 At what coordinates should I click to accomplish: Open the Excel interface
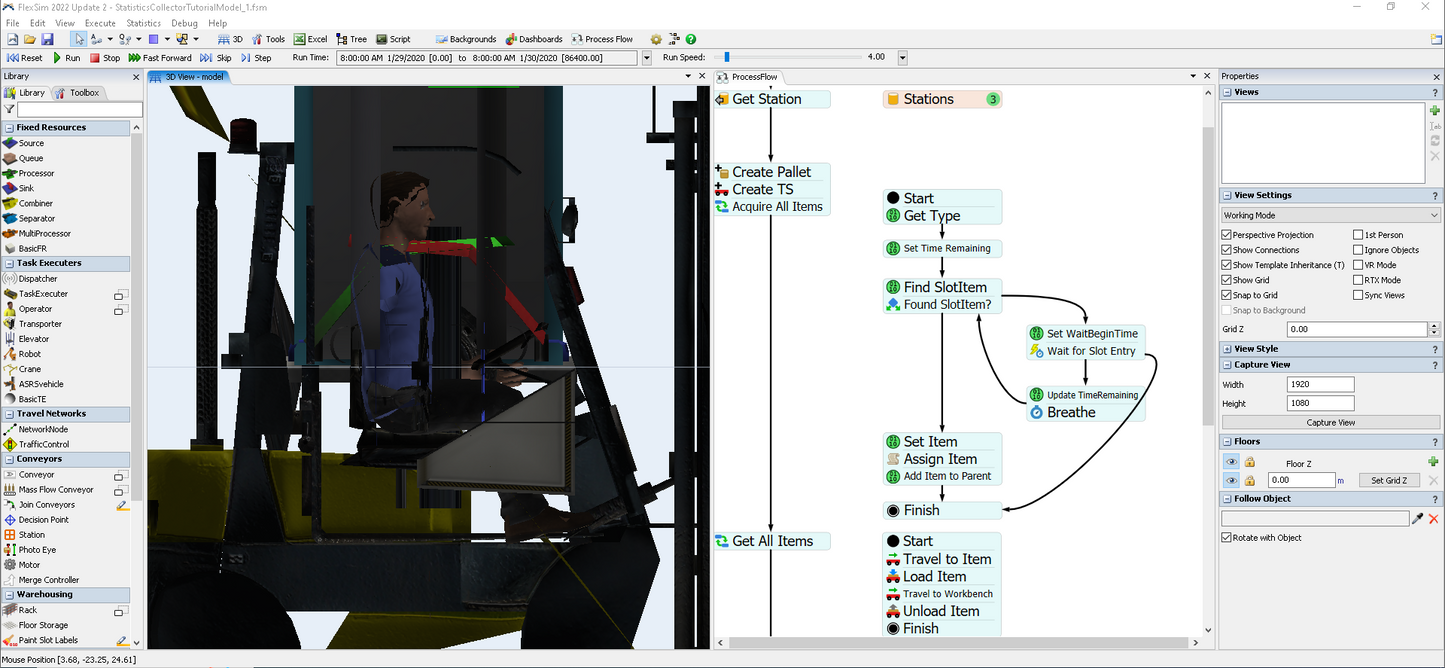[310, 39]
